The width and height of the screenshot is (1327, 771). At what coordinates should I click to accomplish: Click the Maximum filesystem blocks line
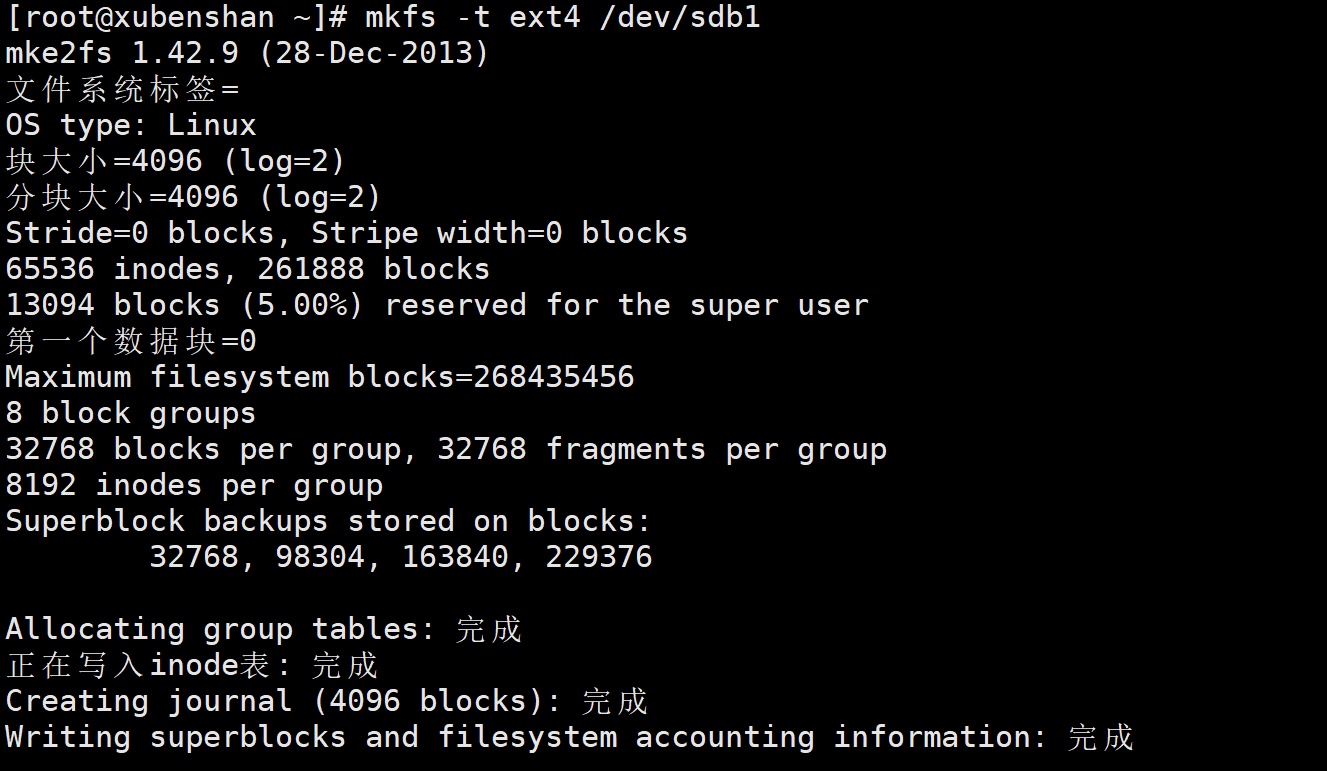pyautogui.click(x=320, y=377)
